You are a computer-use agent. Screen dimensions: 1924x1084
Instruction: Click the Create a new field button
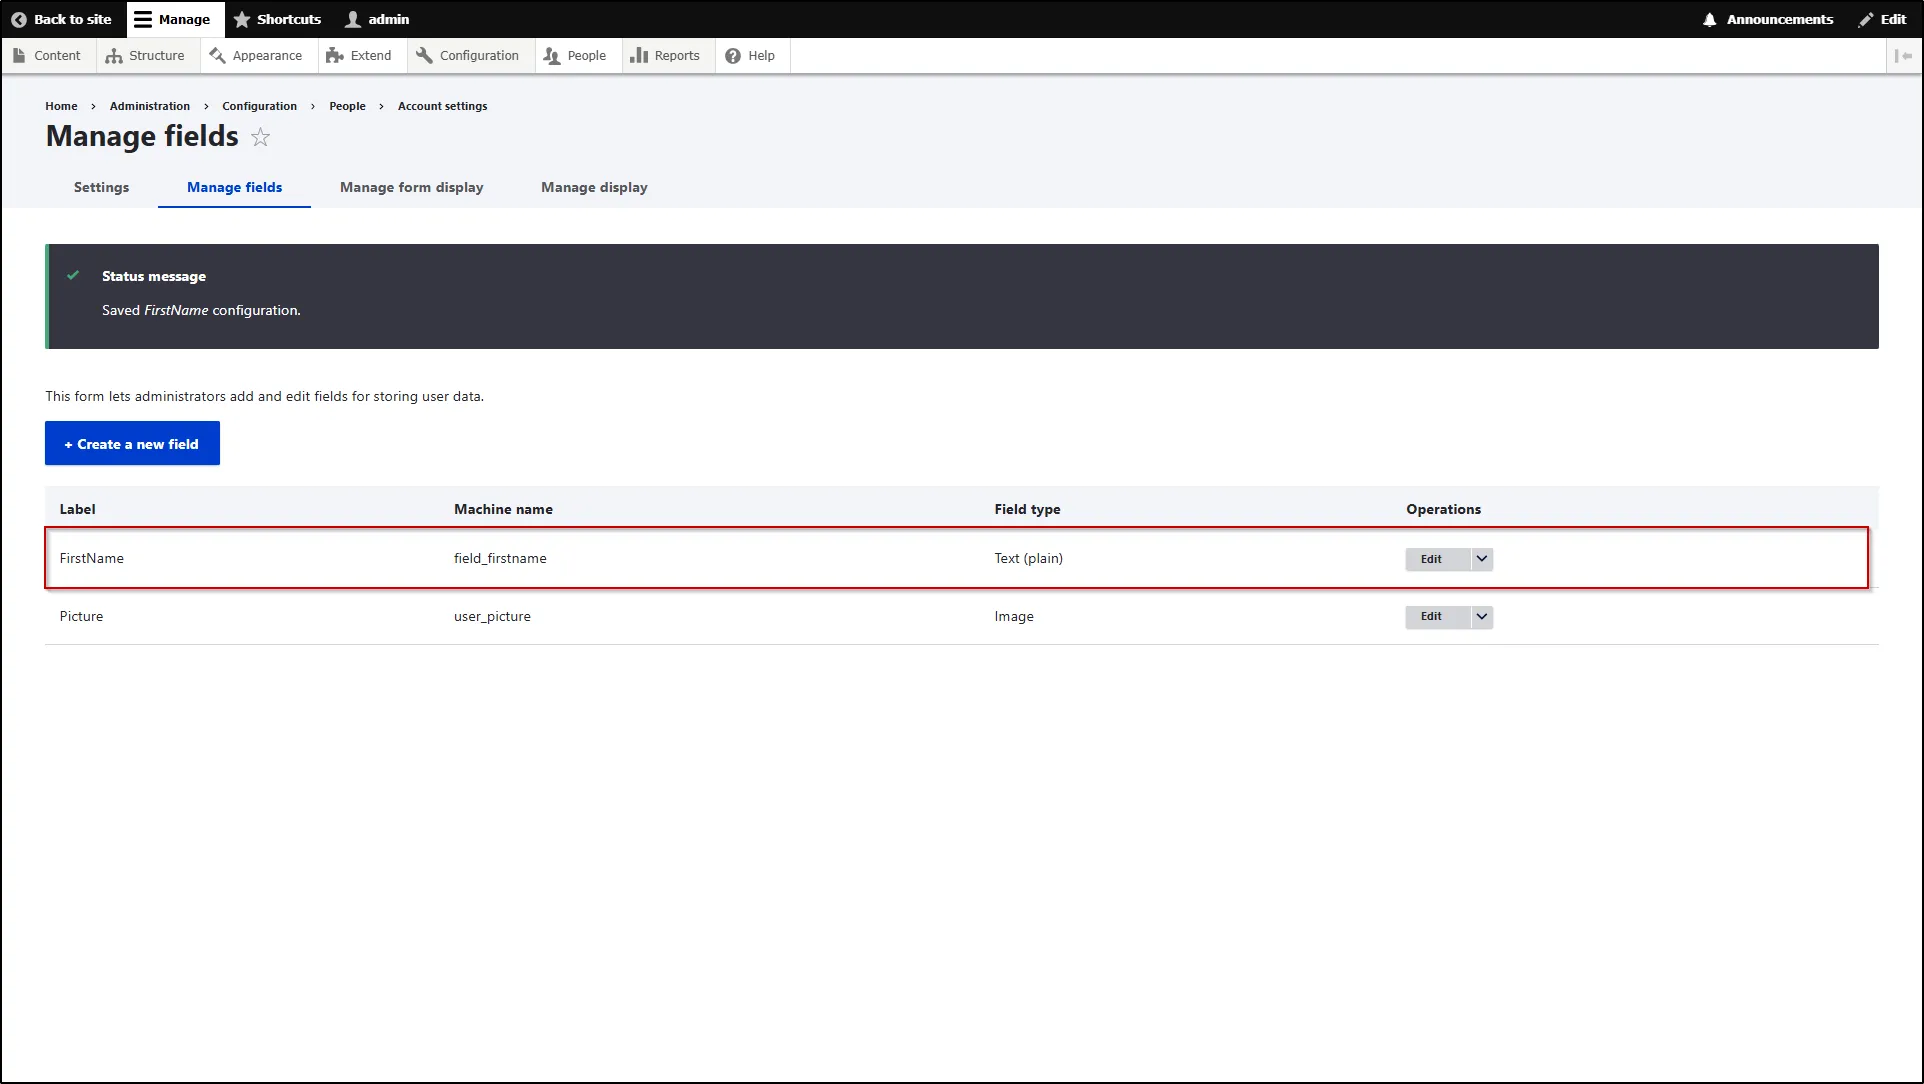pos(131,443)
